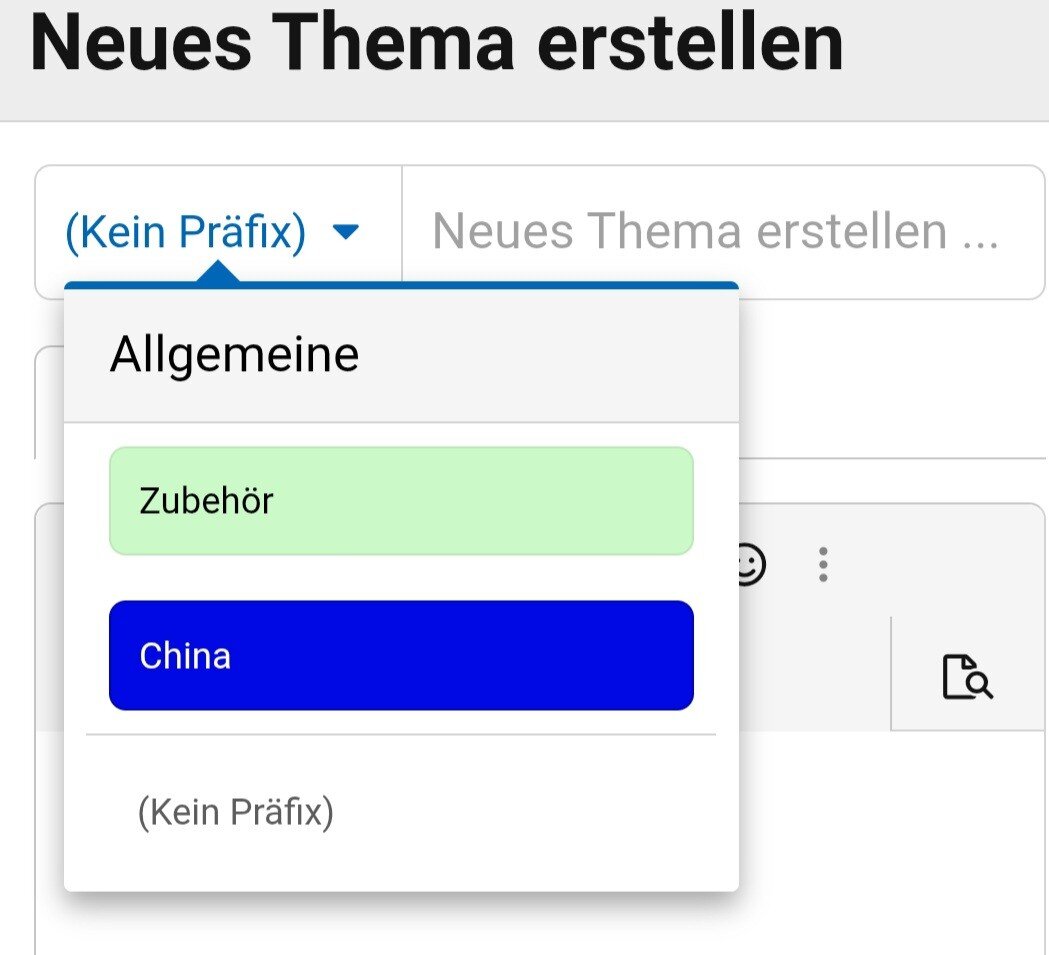The image size is (1049, 955).
Task: Click the Zubehör label text
Action: (x=206, y=500)
